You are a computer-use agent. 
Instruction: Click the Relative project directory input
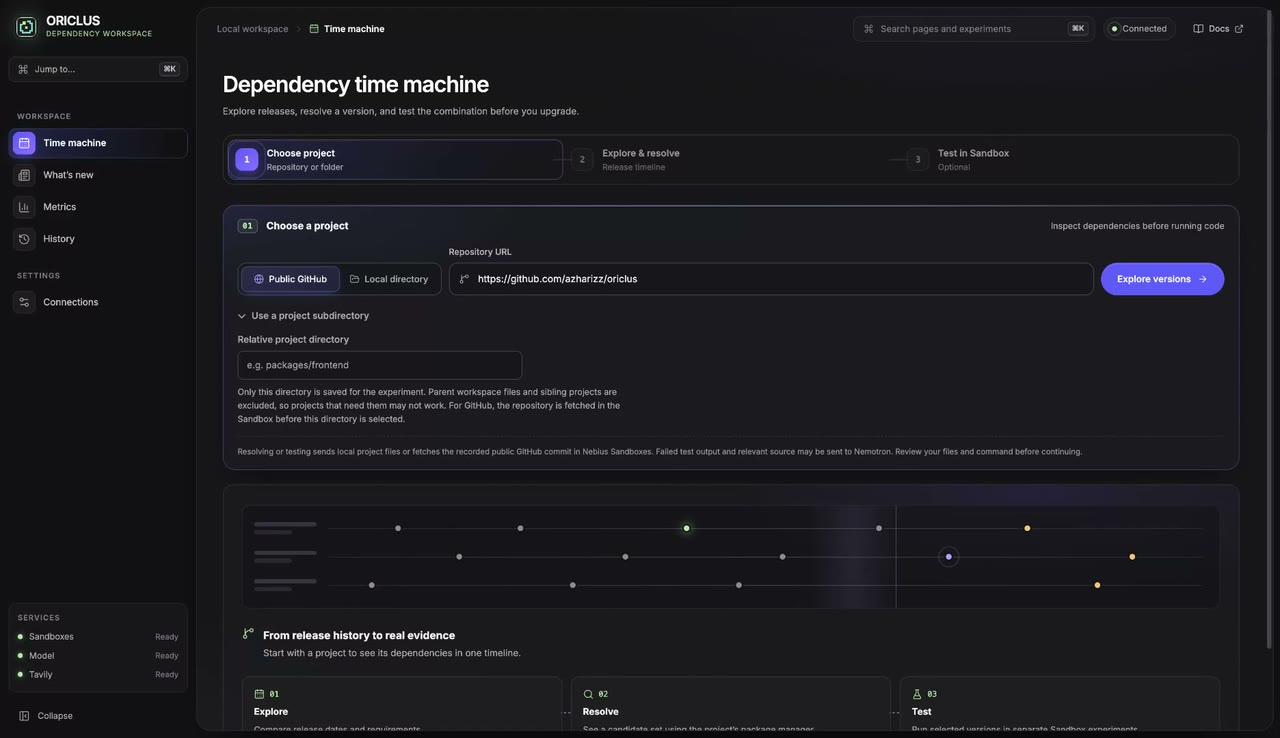click(380, 365)
